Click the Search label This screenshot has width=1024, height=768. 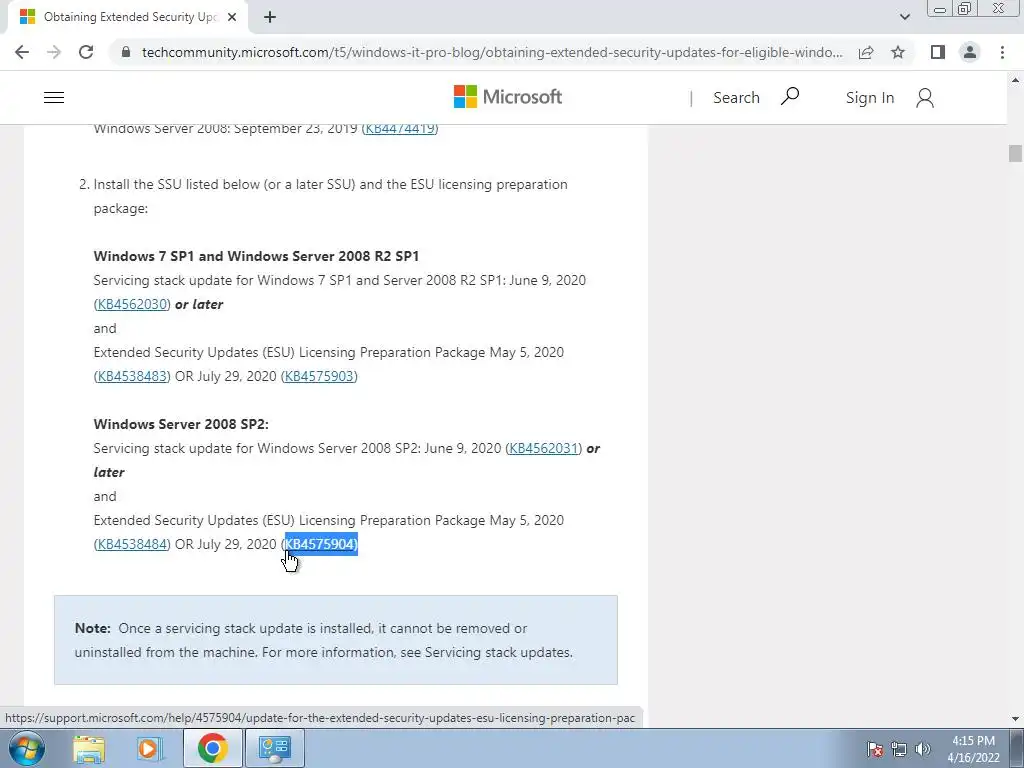pos(736,97)
